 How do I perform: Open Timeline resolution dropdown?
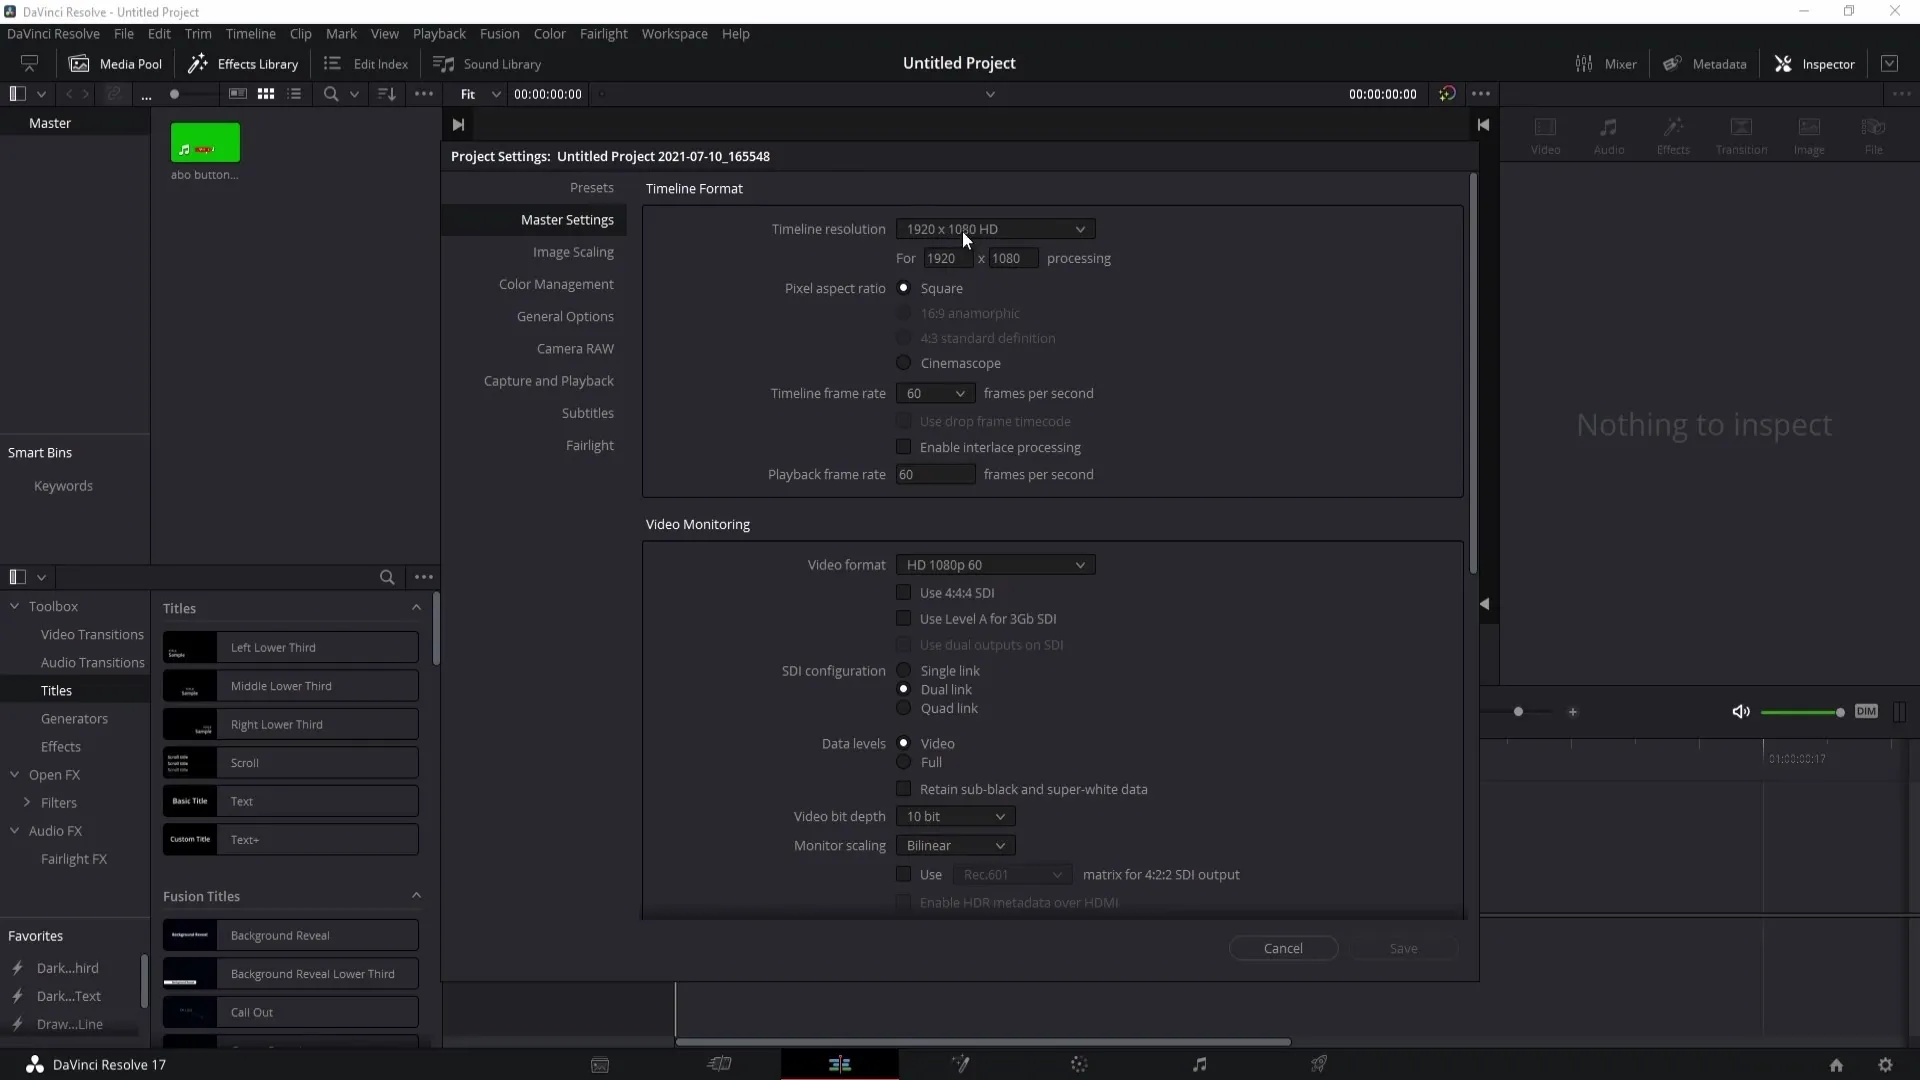(993, 229)
